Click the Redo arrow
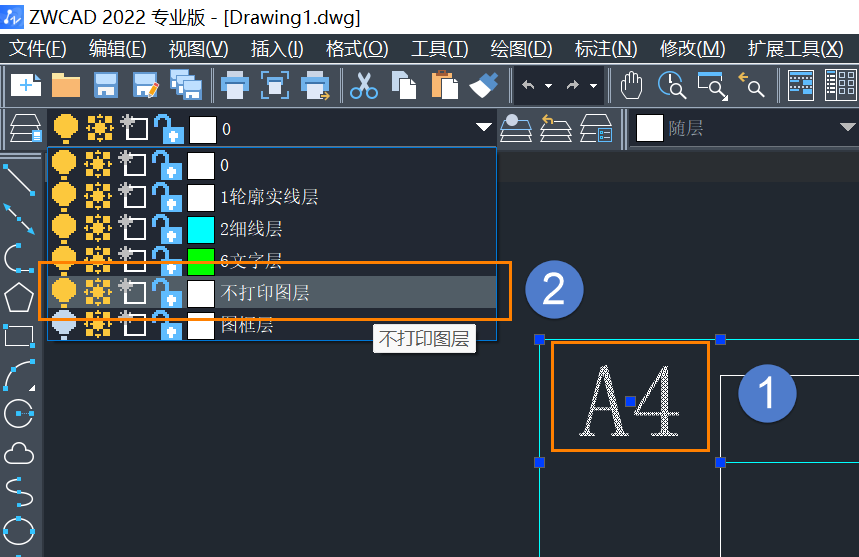 pyautogui.click(x=573, y=85)
